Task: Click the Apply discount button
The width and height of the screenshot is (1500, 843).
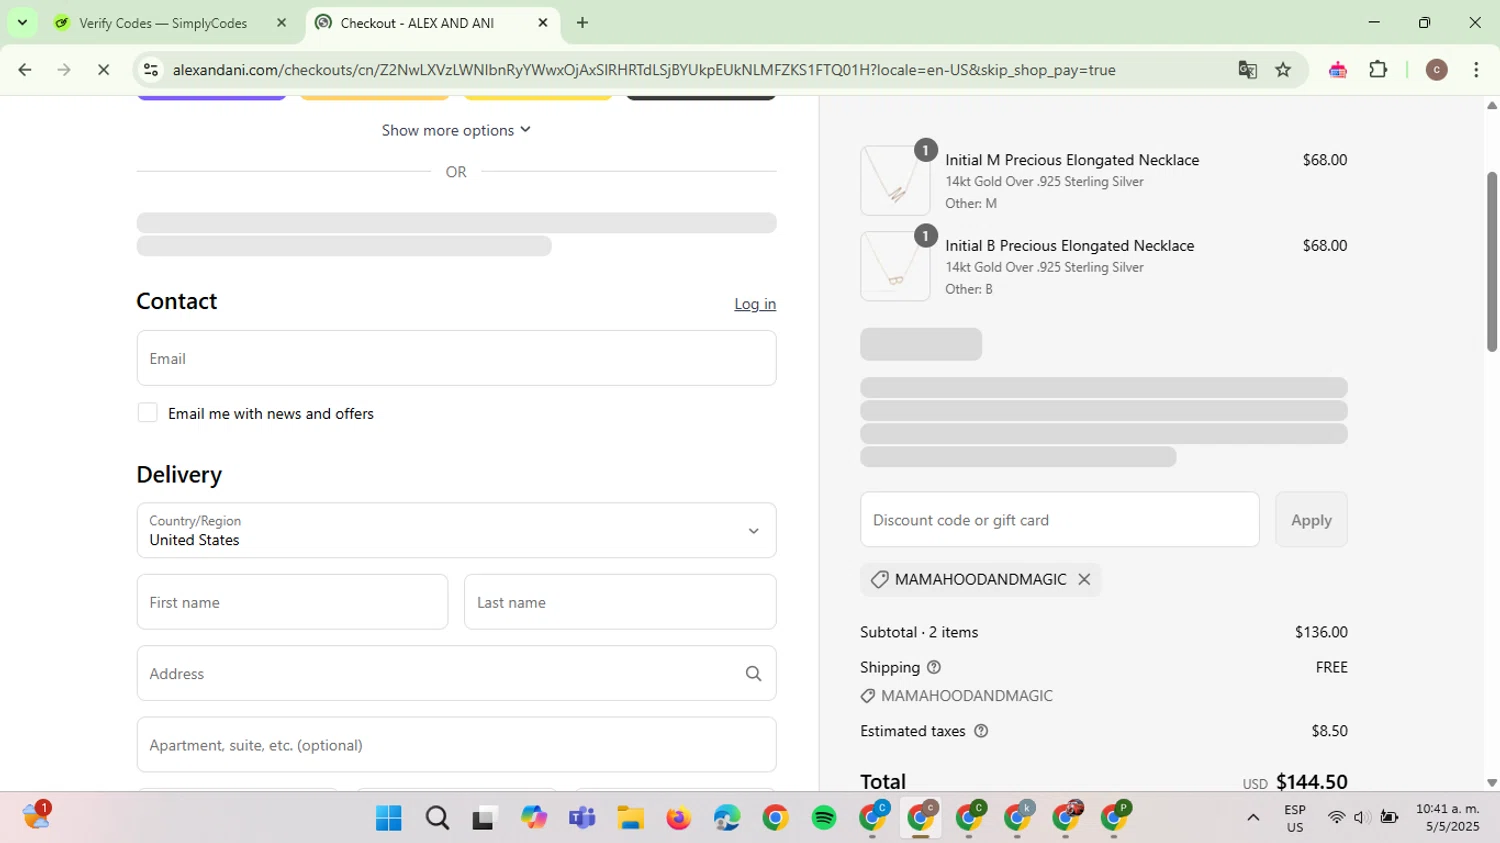Action: (x=1311, y=519)
